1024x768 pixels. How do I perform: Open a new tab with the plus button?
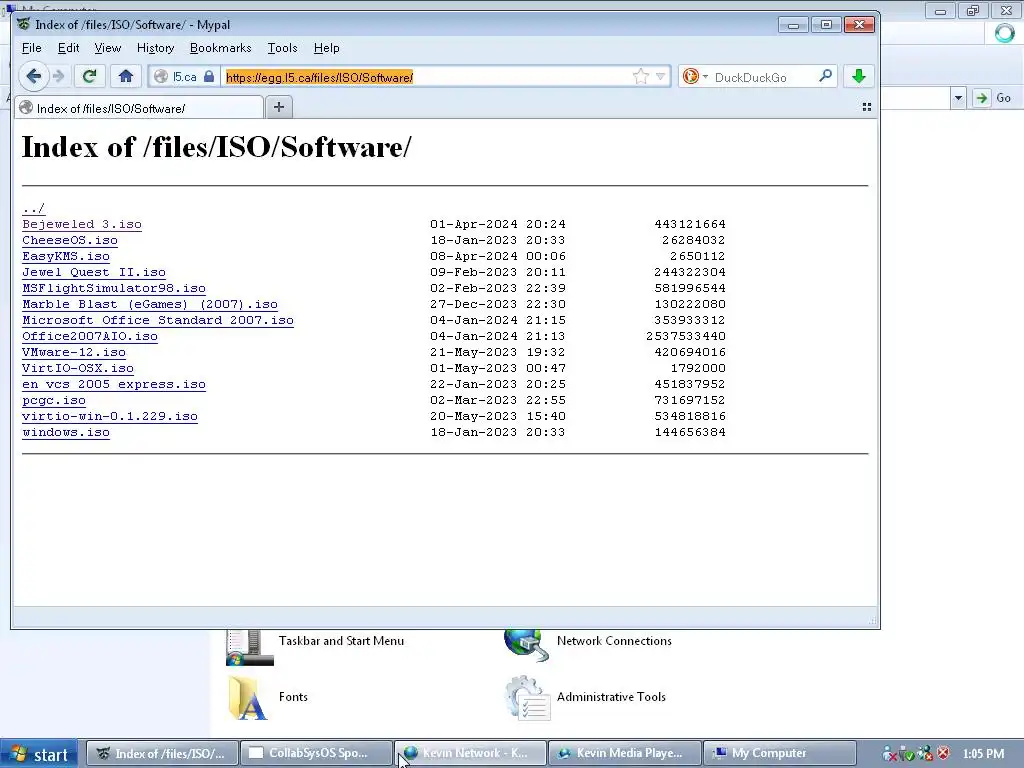(279, 107)
